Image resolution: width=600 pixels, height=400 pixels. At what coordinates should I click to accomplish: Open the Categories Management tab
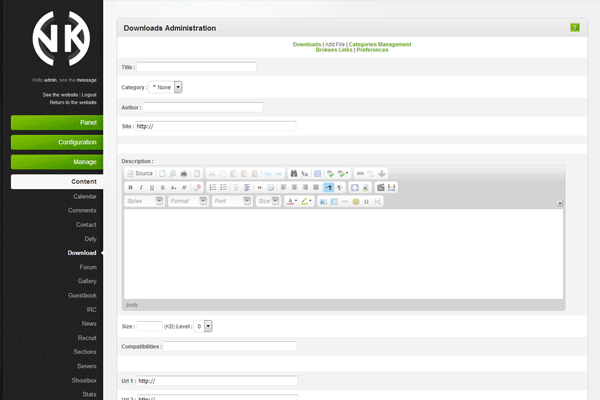(380, 44)
